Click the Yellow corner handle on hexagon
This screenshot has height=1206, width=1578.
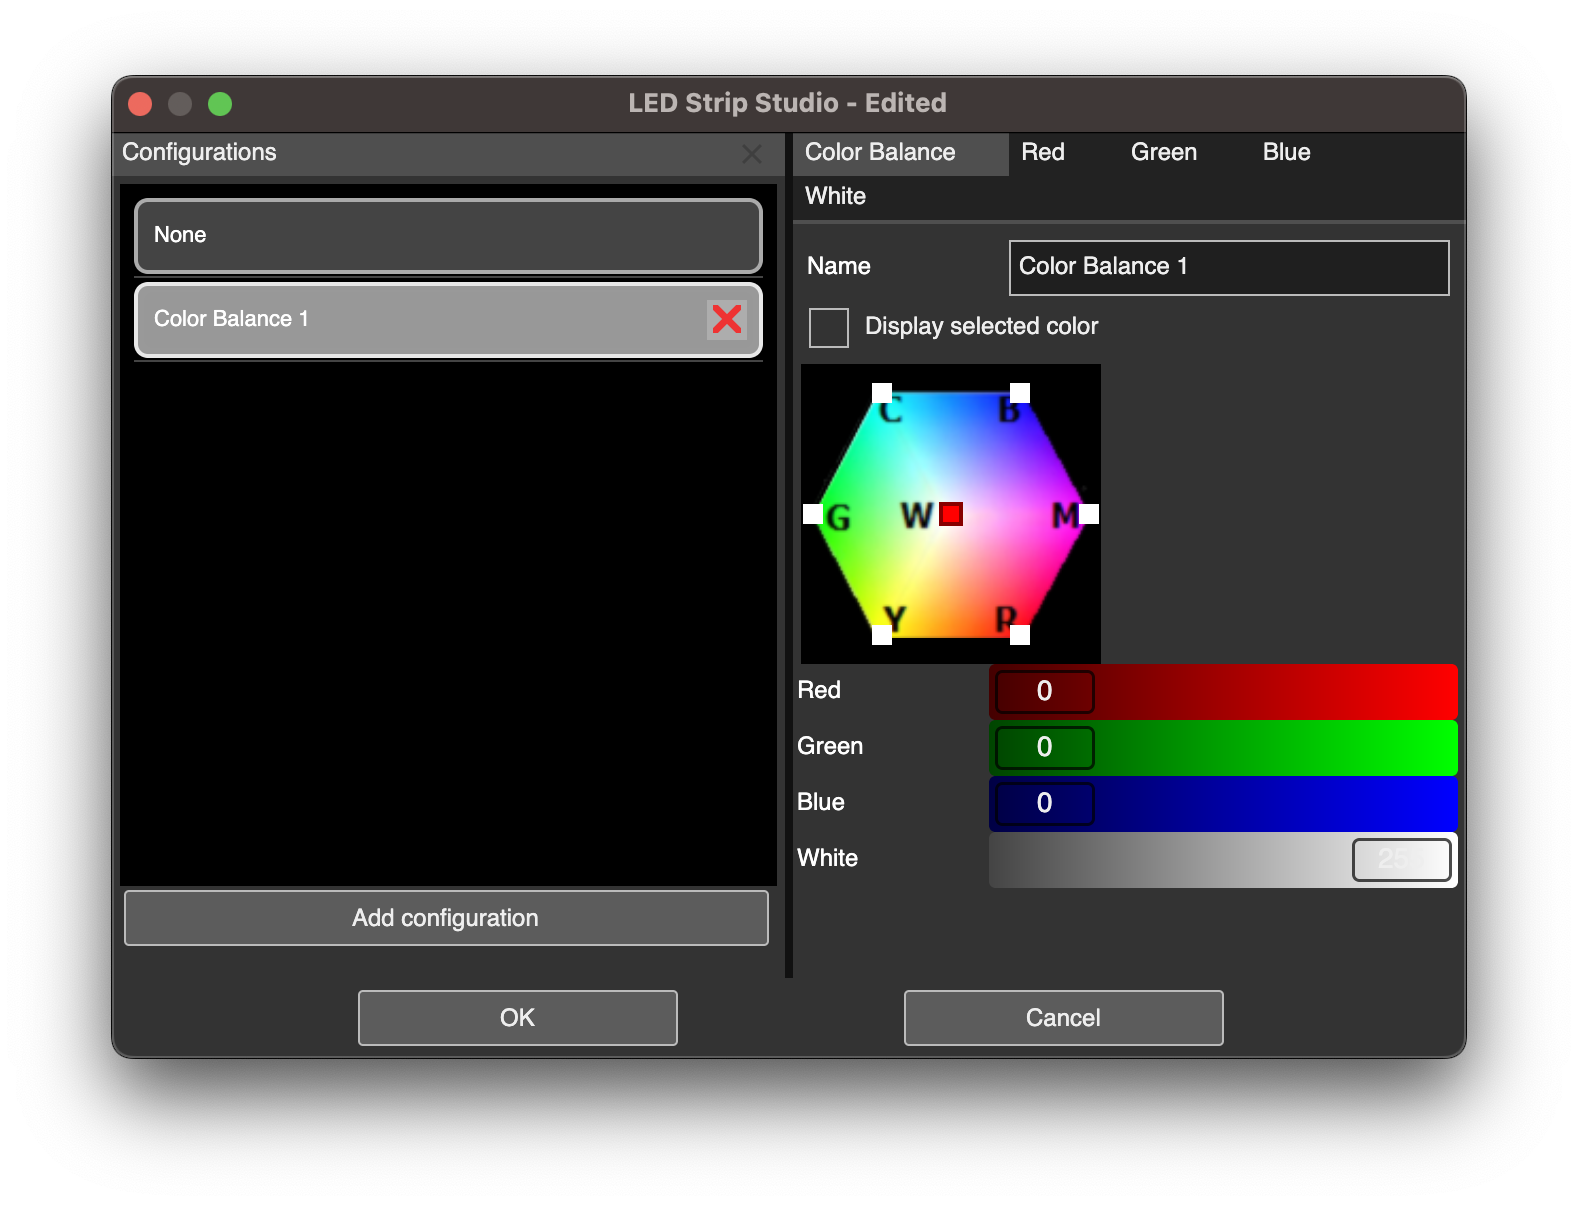point(882,635)
